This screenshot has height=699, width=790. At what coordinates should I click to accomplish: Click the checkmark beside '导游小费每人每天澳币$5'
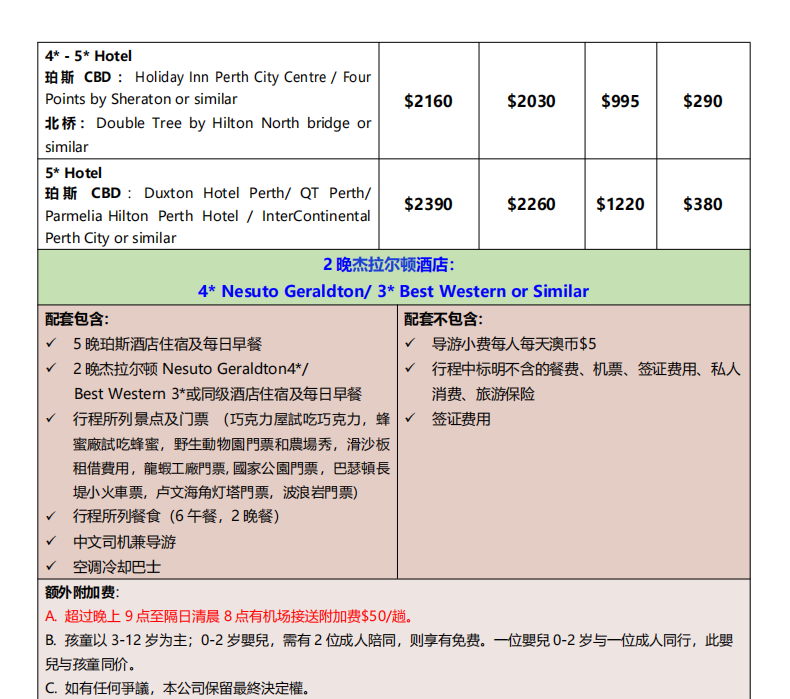410,344
